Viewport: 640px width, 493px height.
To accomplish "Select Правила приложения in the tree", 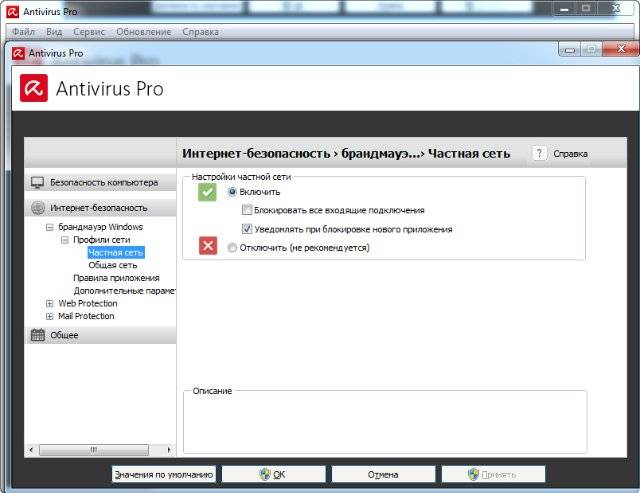I will [x=116, y=278].
